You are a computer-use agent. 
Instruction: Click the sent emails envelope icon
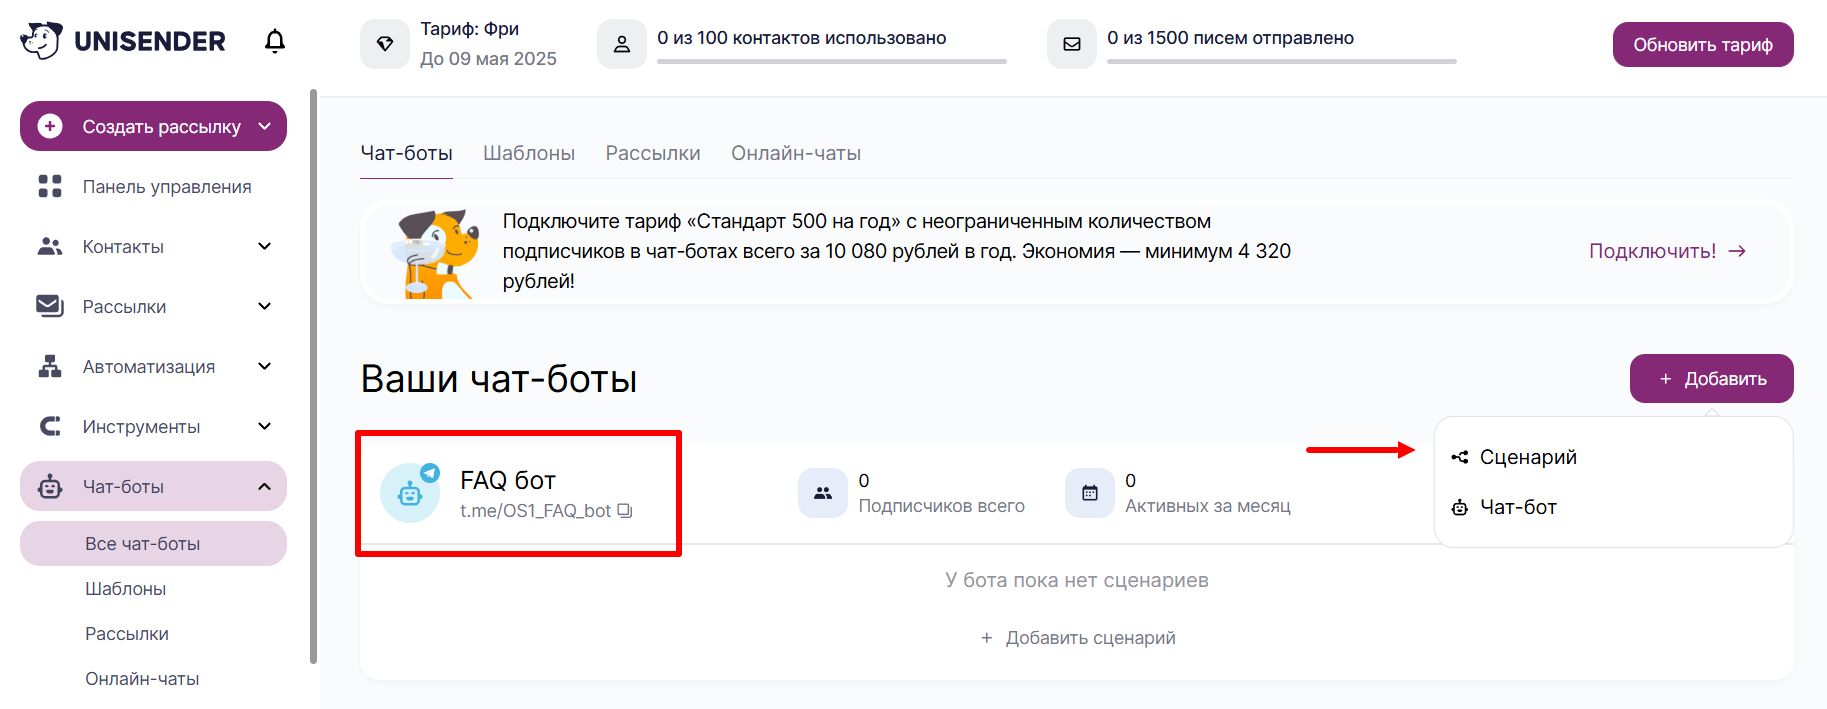click(x=1072, y=44)
